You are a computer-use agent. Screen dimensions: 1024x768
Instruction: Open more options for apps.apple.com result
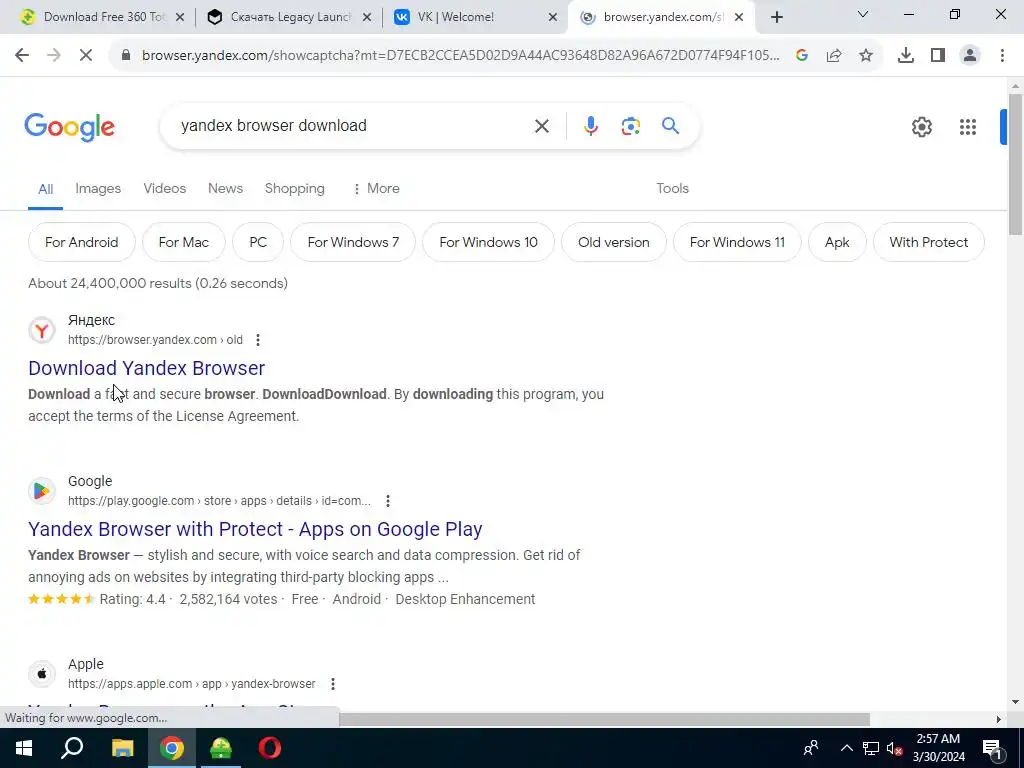tap(333, 684)
